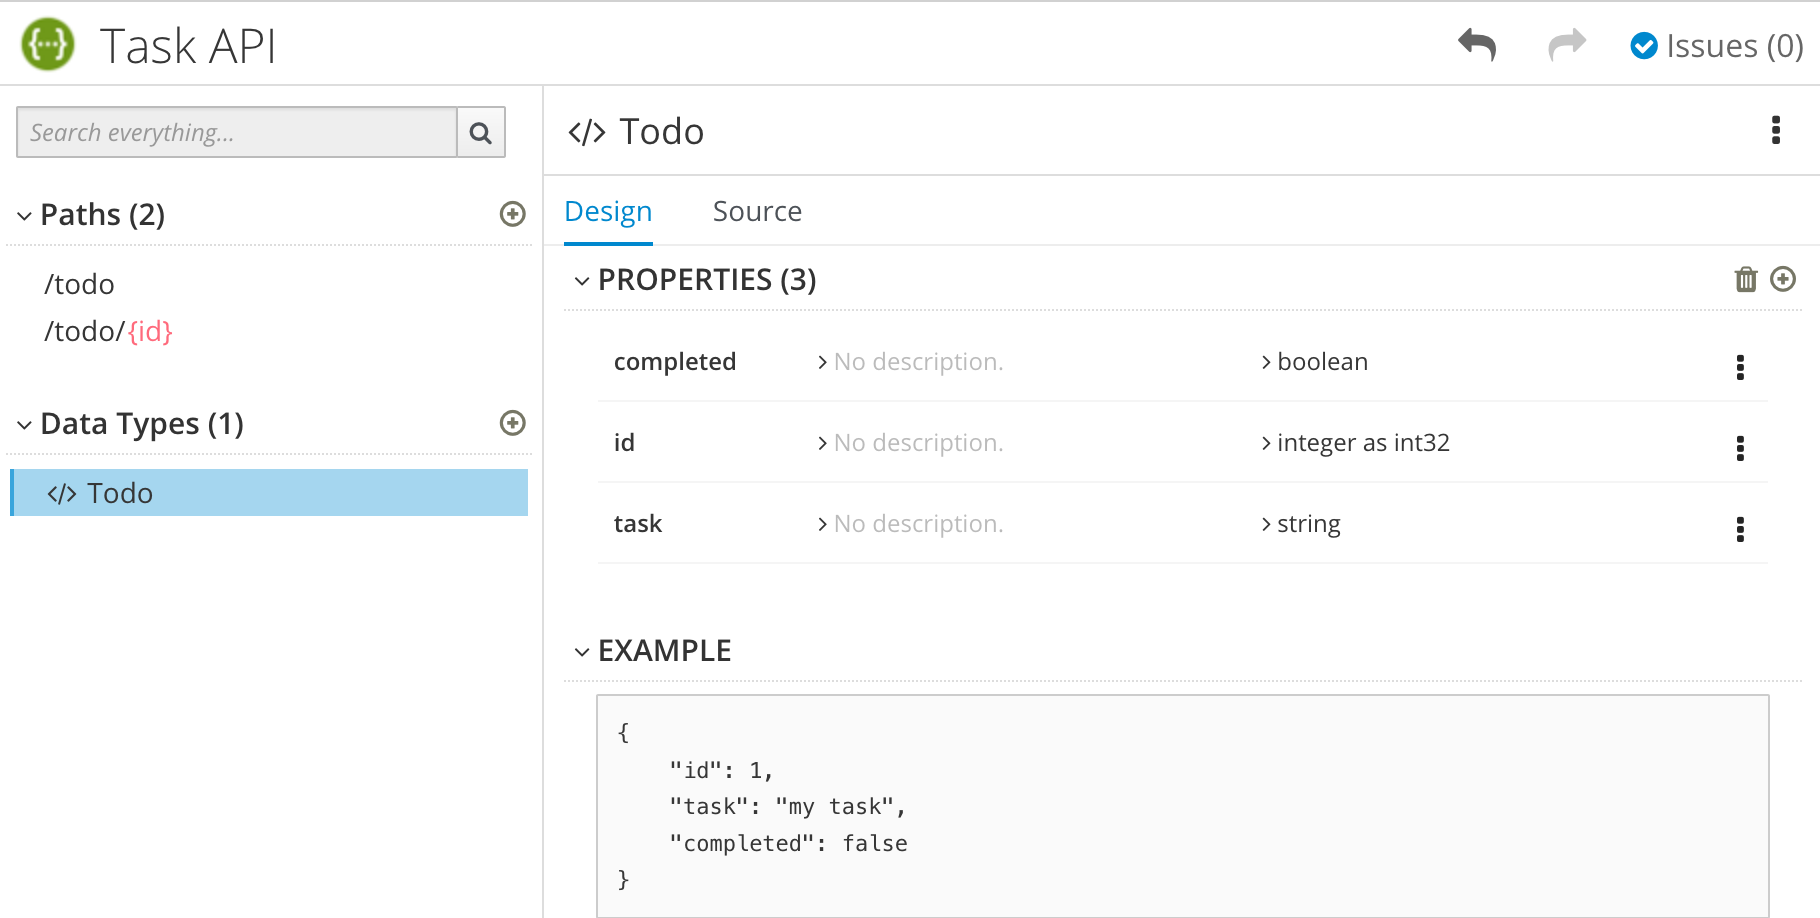Select the /todo/{id} path
This screenshot has height=918, width=1820.
(x=108, y=331)
